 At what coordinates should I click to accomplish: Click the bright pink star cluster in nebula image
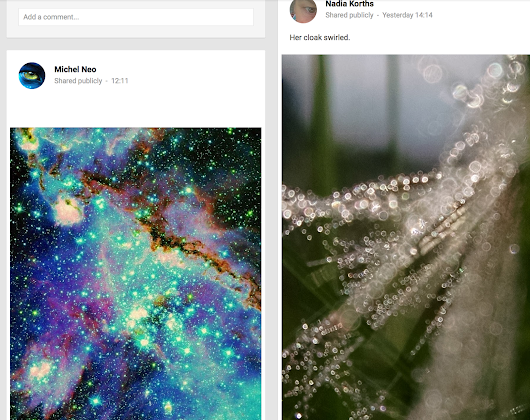(x=69, y=211)
